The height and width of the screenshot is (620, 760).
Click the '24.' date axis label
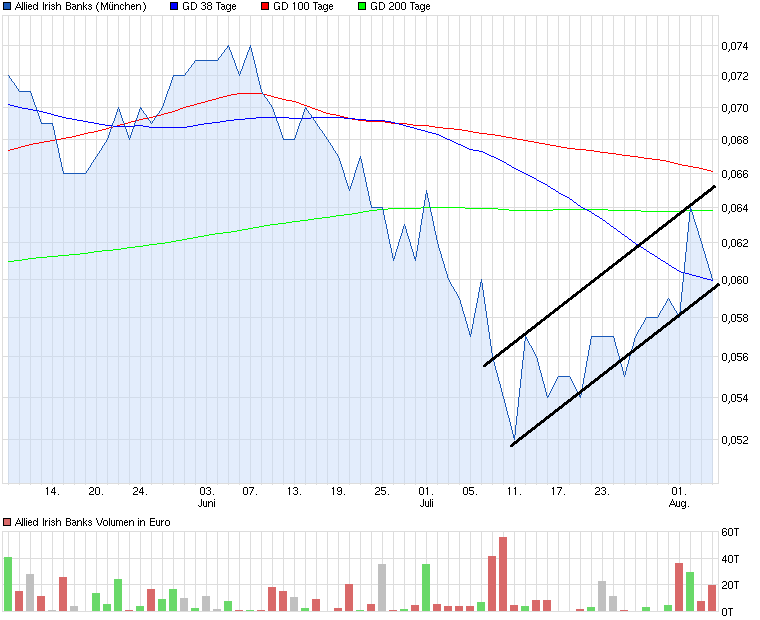tap(140, 492)
